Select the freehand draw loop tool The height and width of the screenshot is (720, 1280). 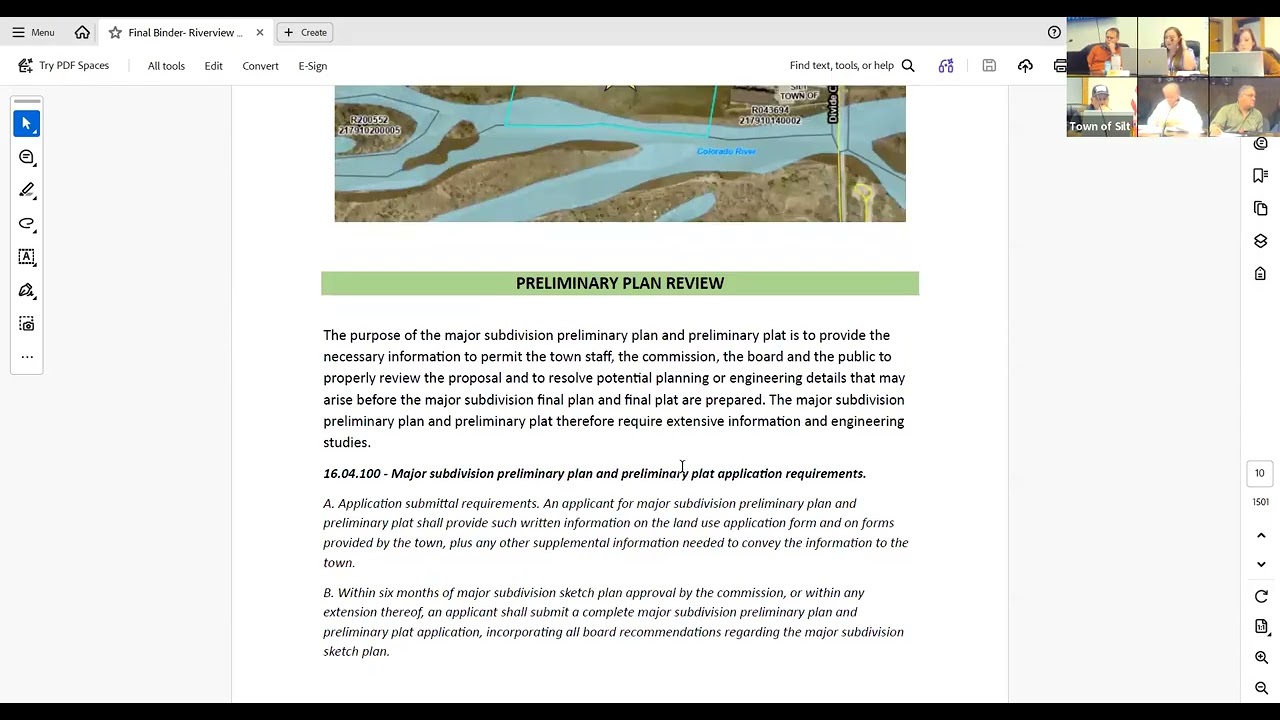point(27,223)
